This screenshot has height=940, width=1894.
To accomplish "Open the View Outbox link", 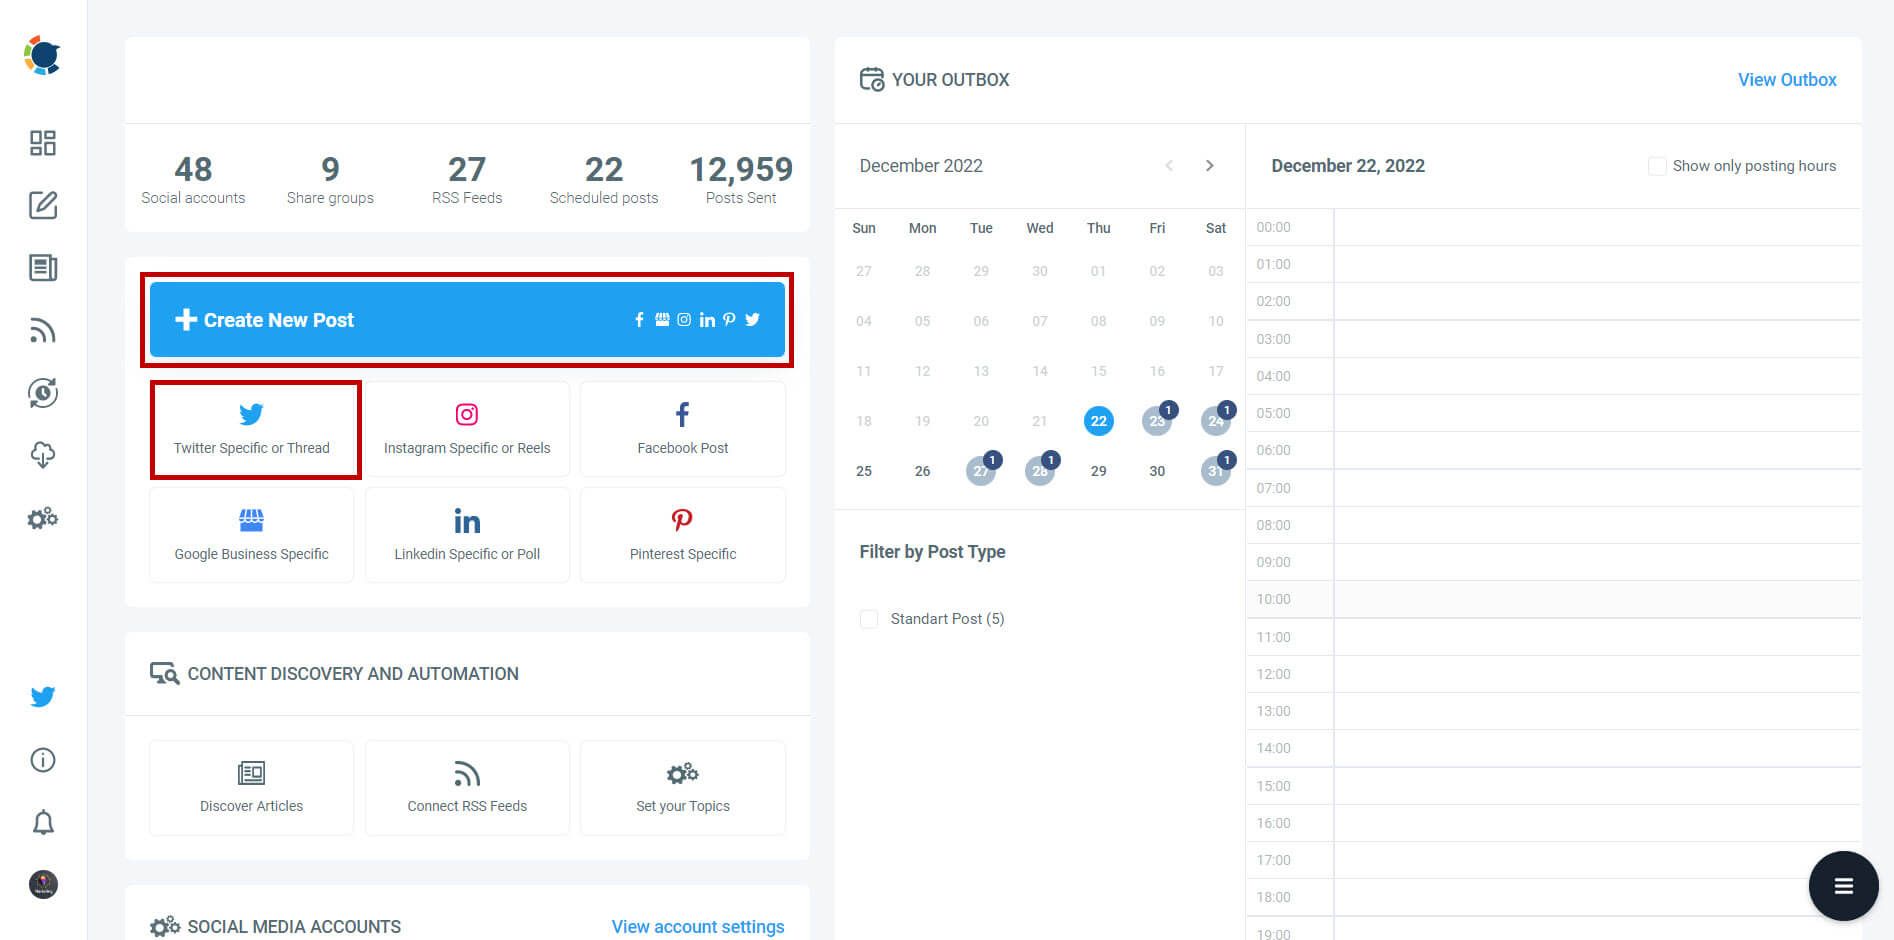I will (1787, 79).
